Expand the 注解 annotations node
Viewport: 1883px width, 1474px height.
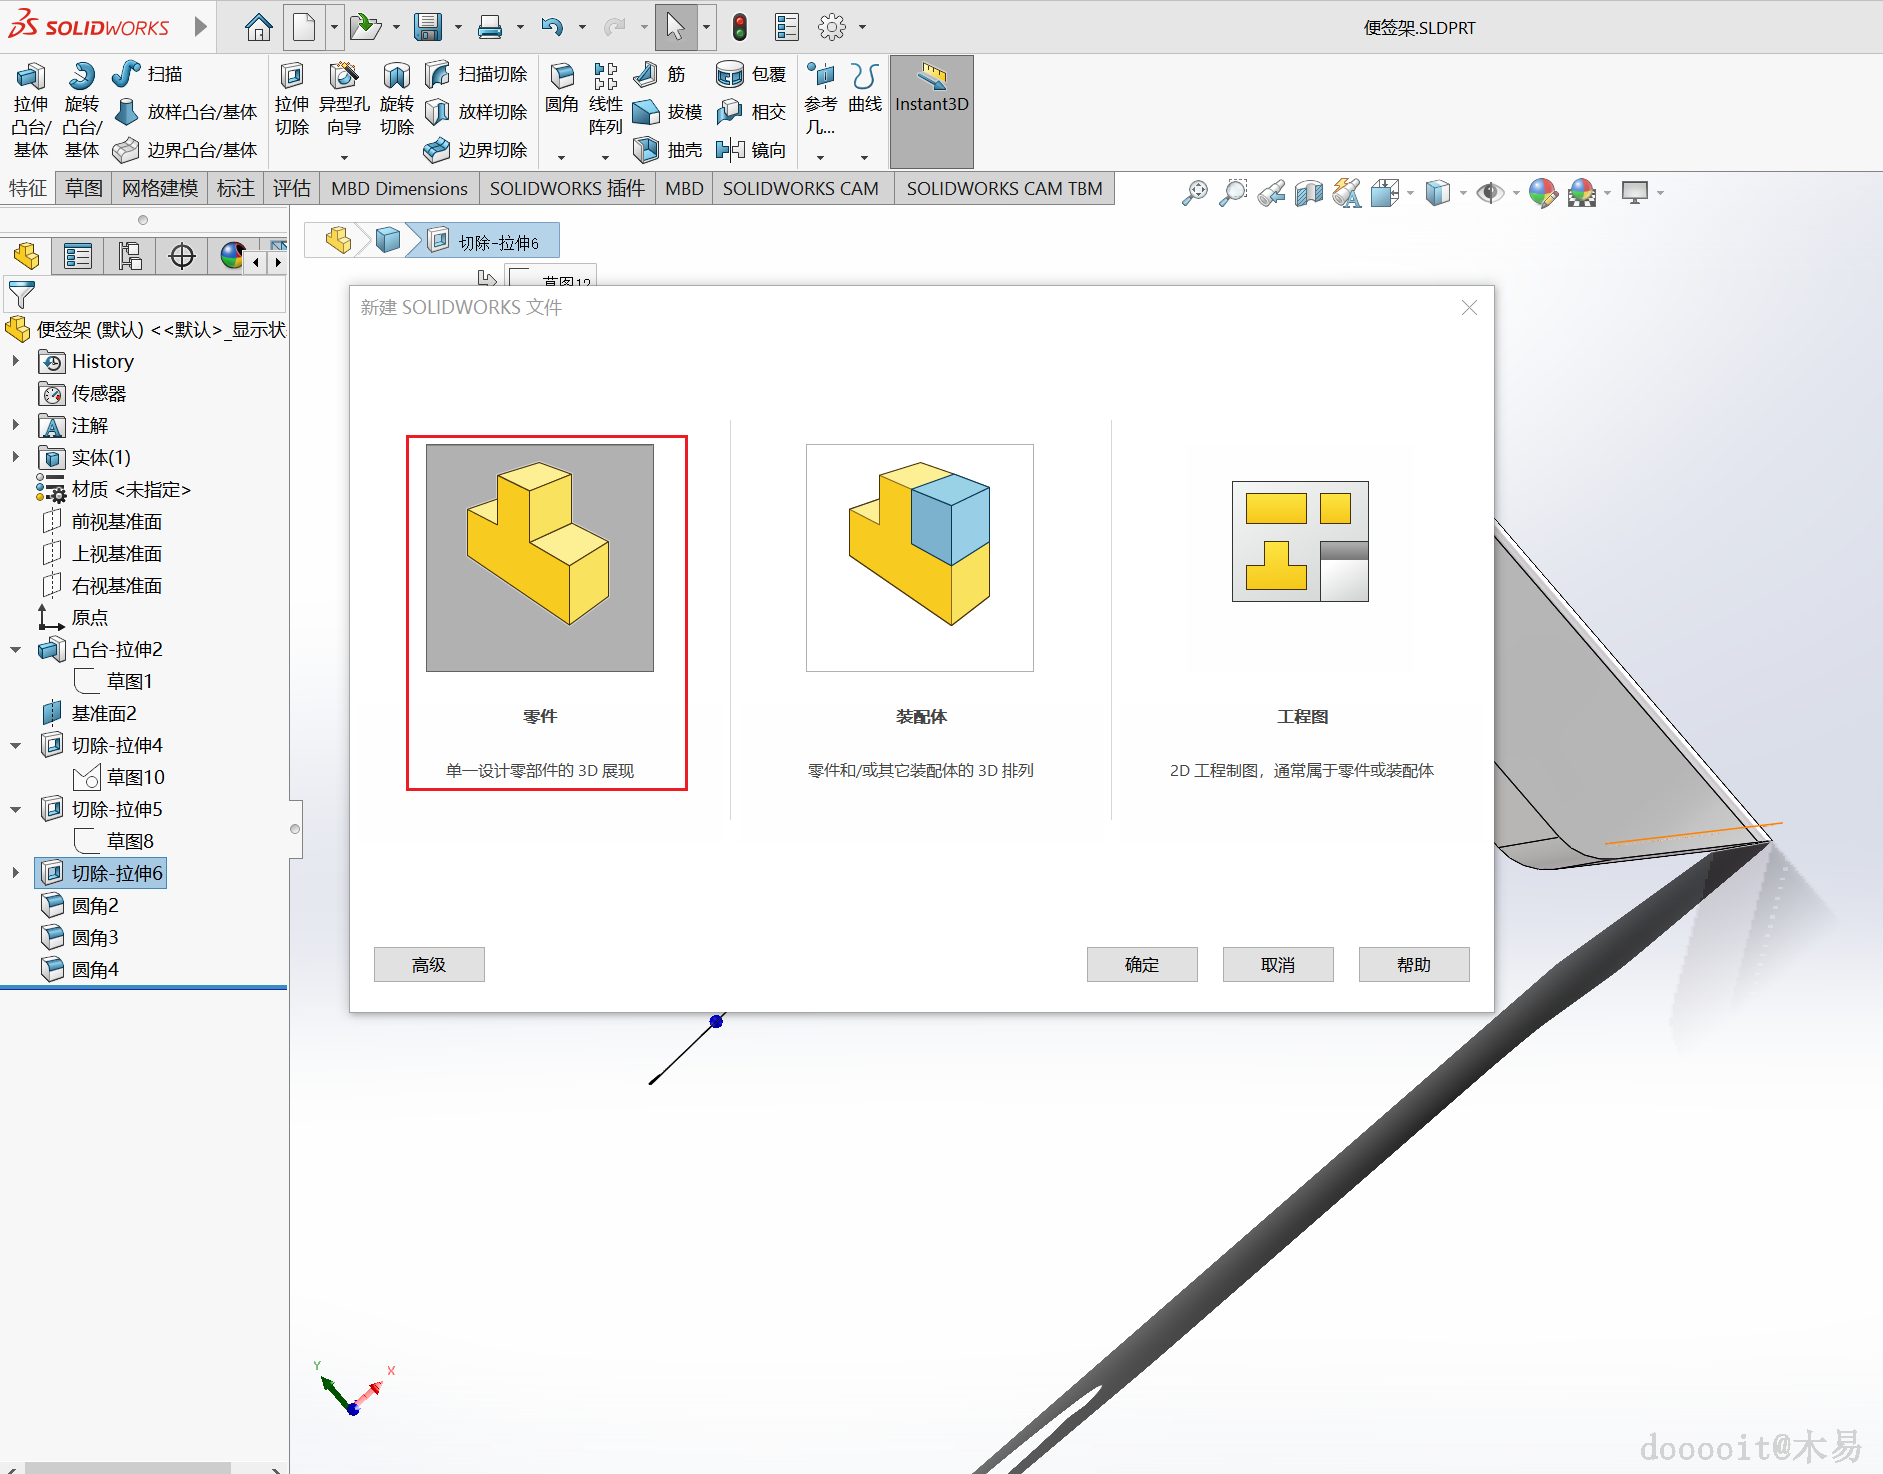coord(15,425)
